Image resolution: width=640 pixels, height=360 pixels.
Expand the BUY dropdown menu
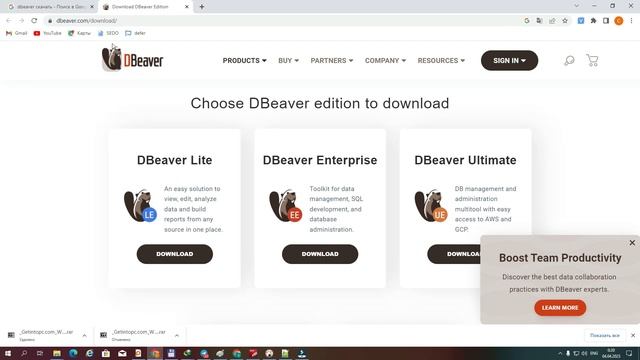pos(288,60)
